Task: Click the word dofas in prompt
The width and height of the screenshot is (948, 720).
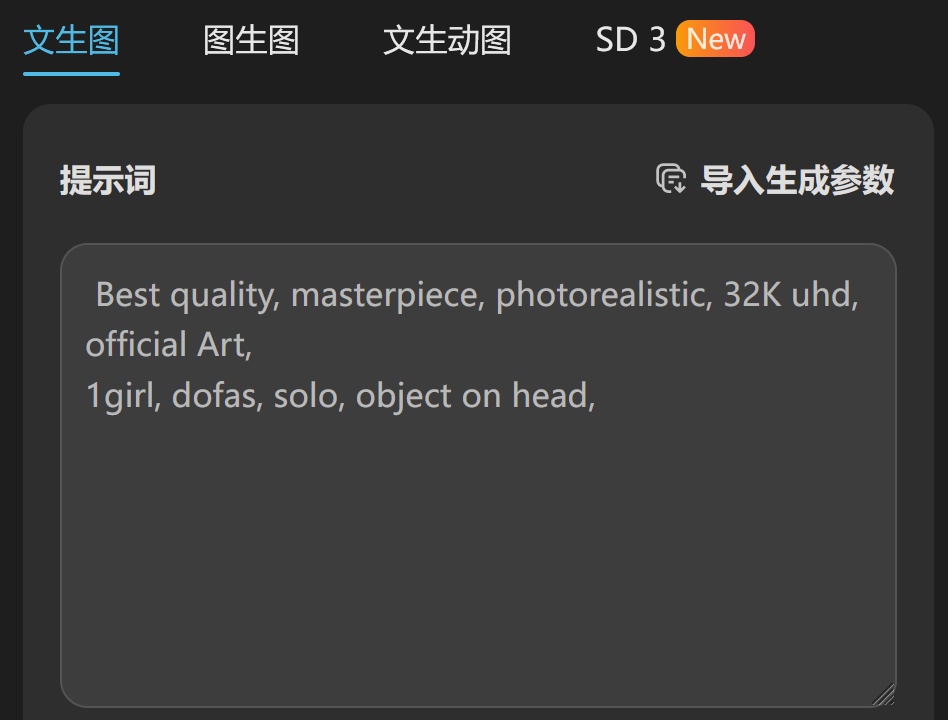Action: [x=217, y=395]
